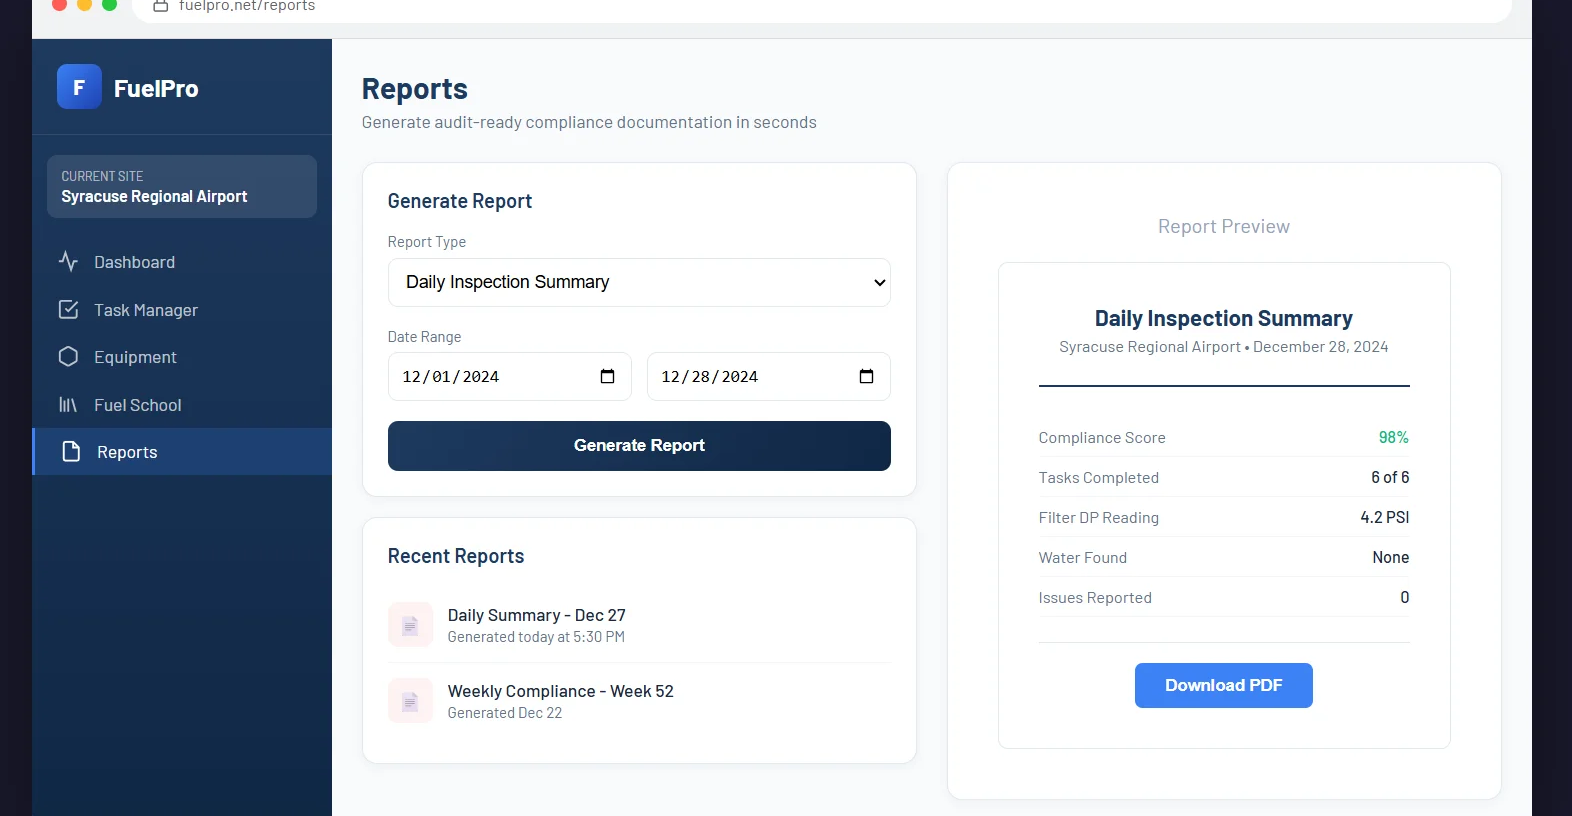Click the 'Report Preview' heading
The height and width of the screenshot is (816, 1572).
pyautogui.click(x=1224, y=227)
